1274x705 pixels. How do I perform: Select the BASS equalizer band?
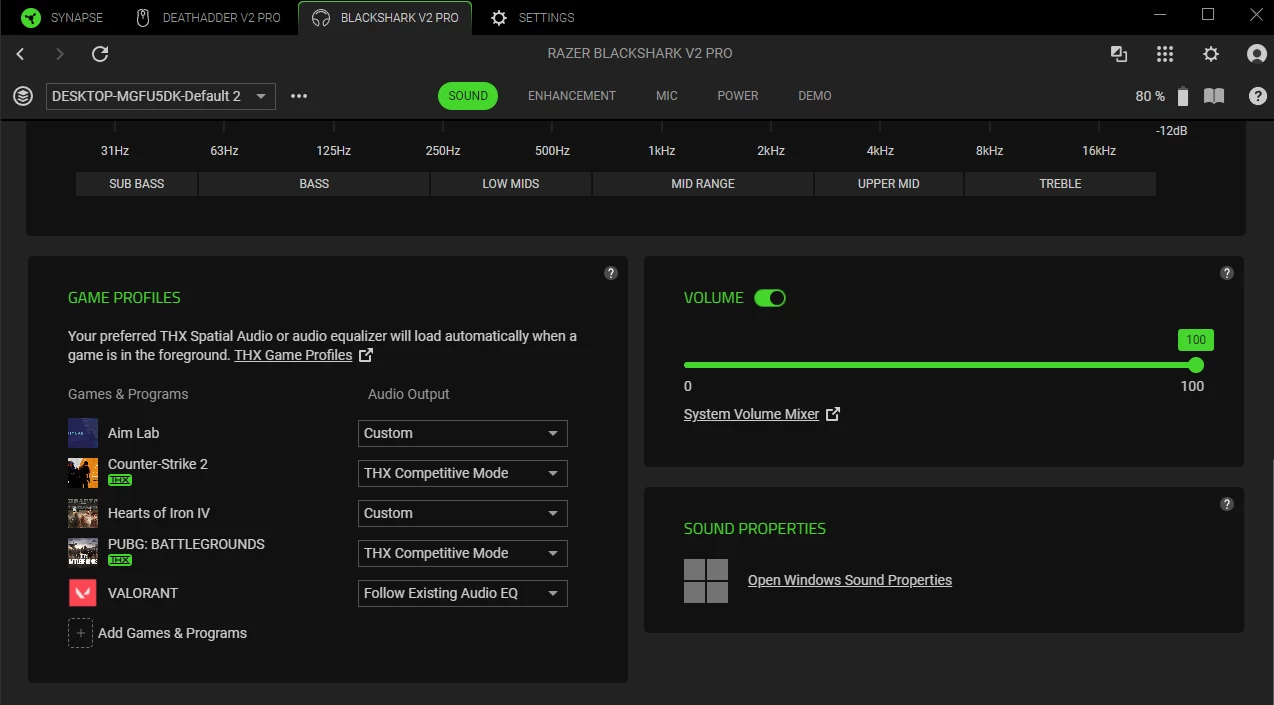314,184
